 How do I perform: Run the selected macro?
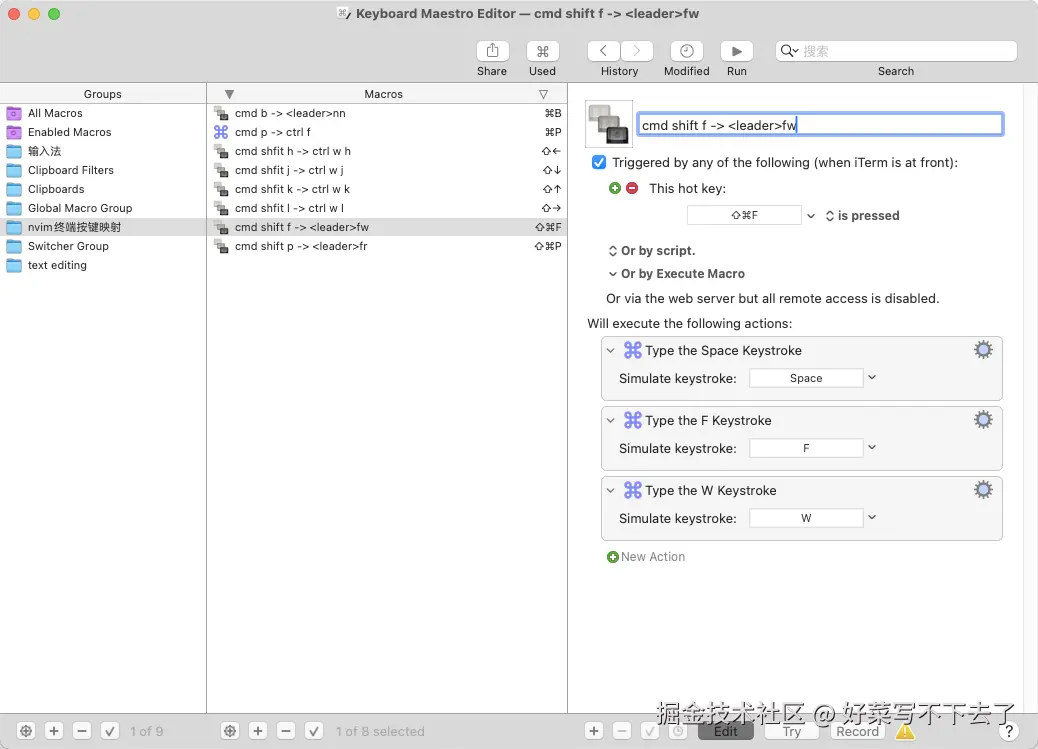click(x=736, y=51)
